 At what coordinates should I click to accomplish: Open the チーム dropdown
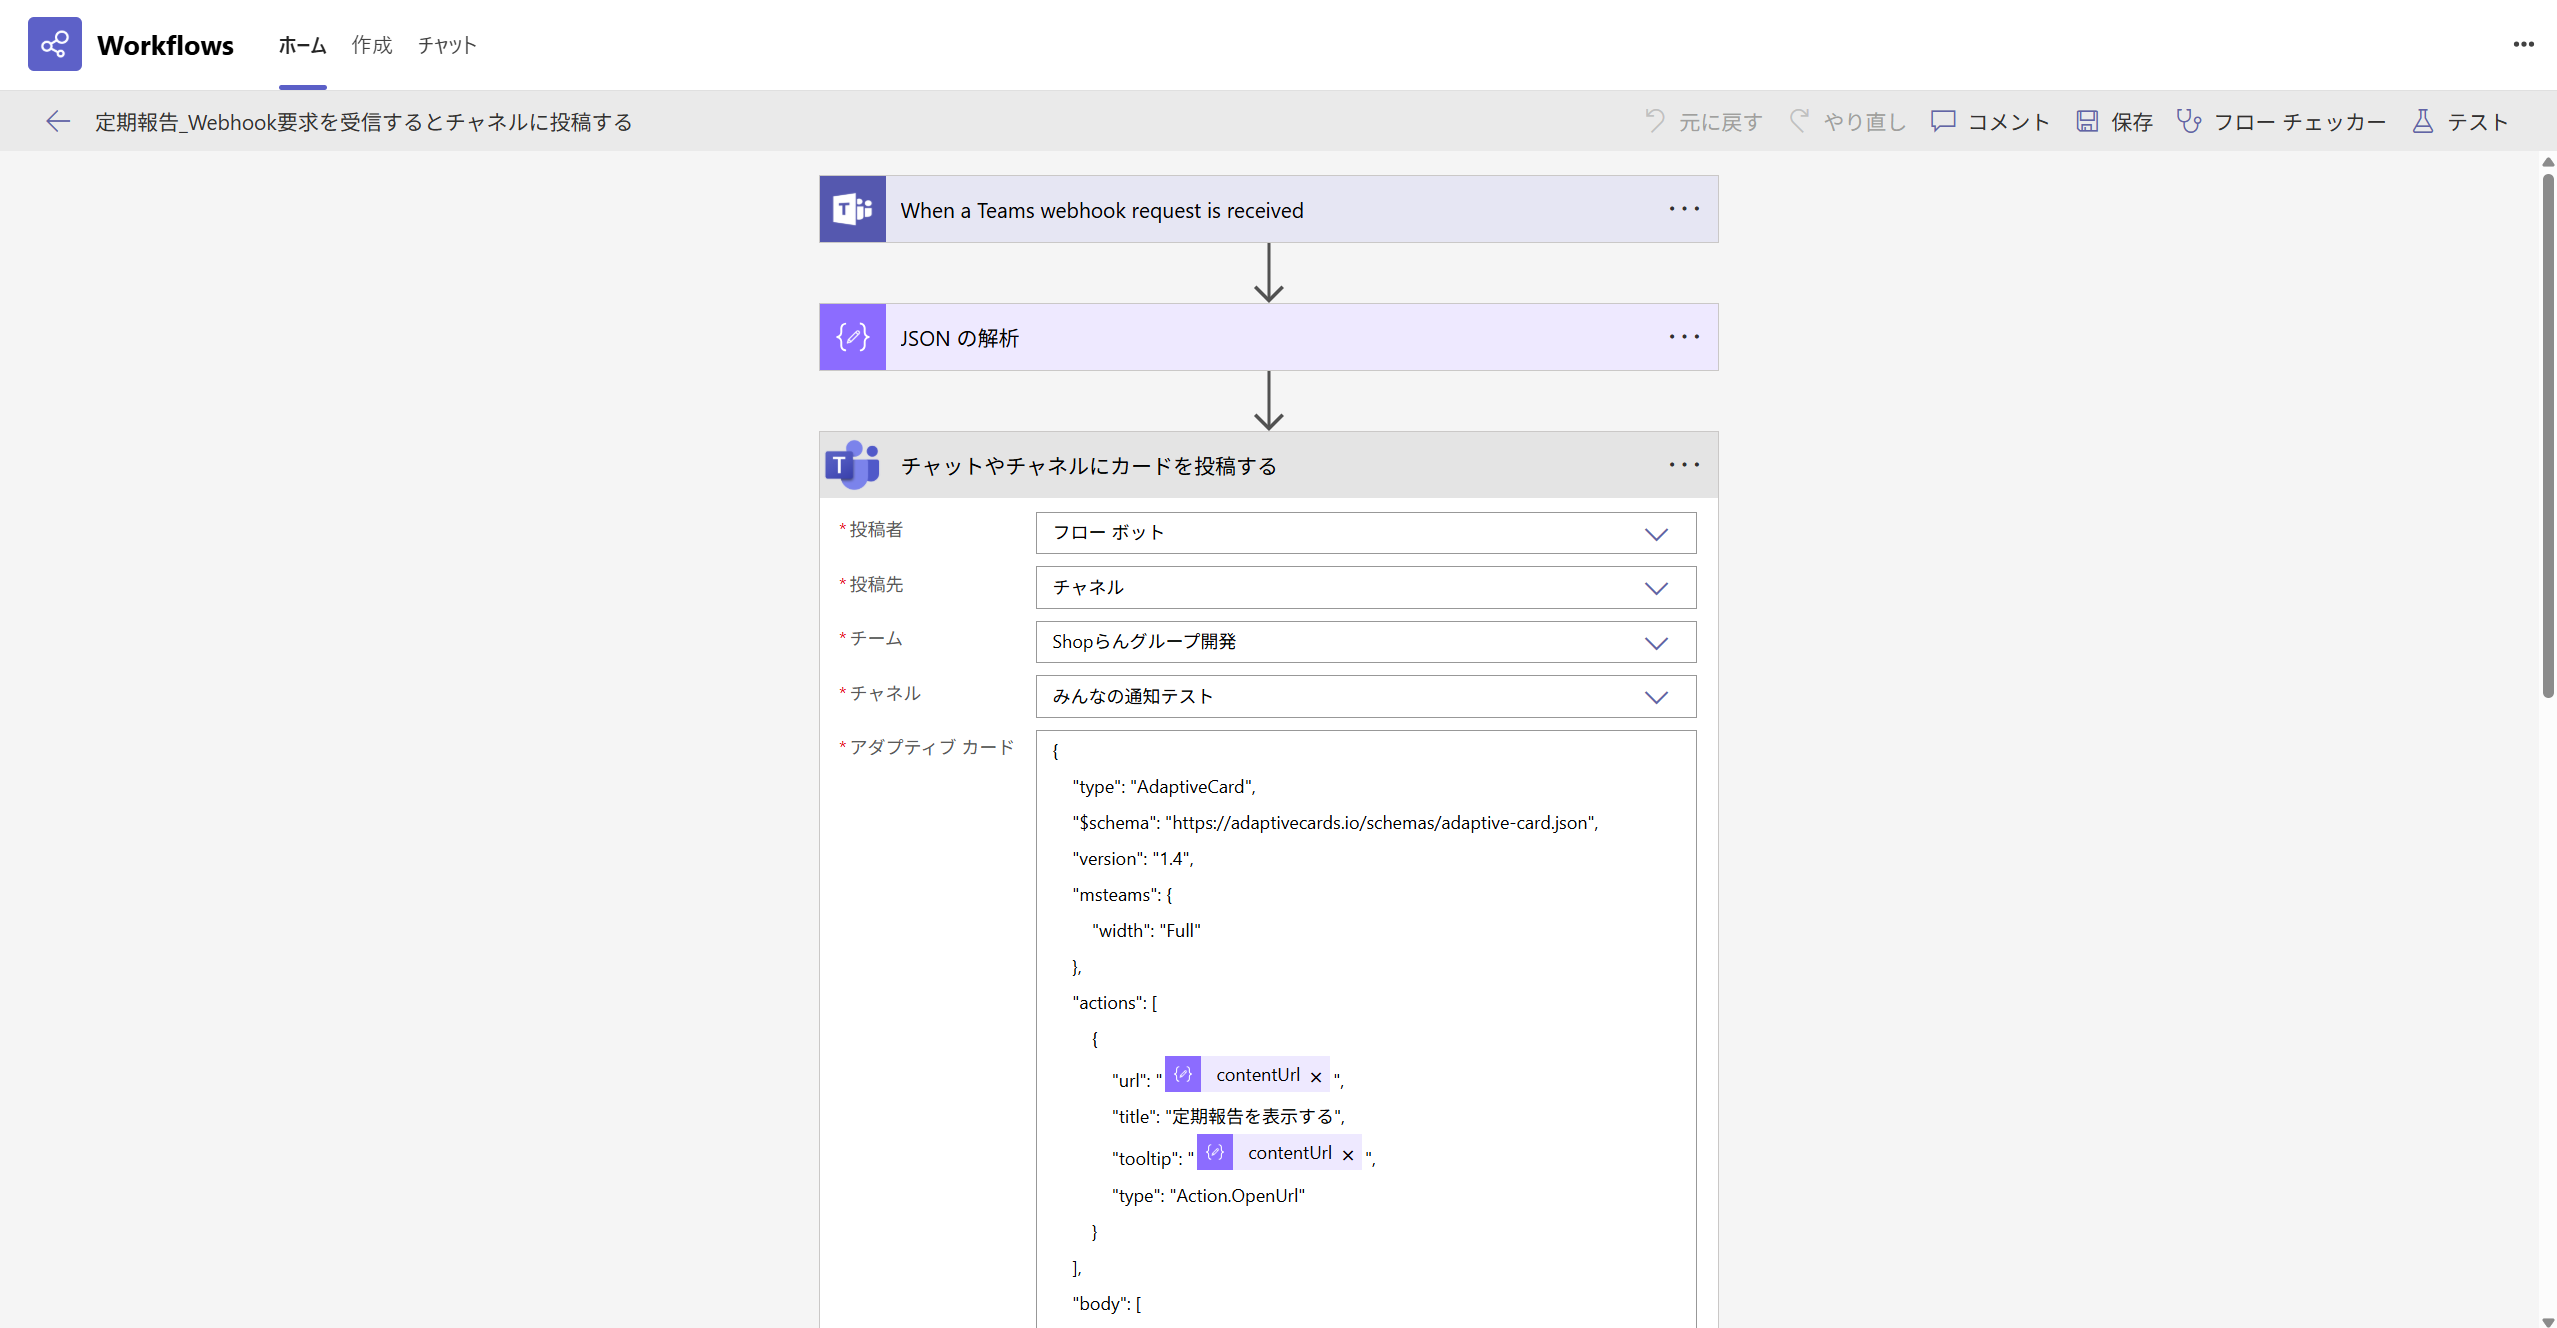(x=1366, y=642)
